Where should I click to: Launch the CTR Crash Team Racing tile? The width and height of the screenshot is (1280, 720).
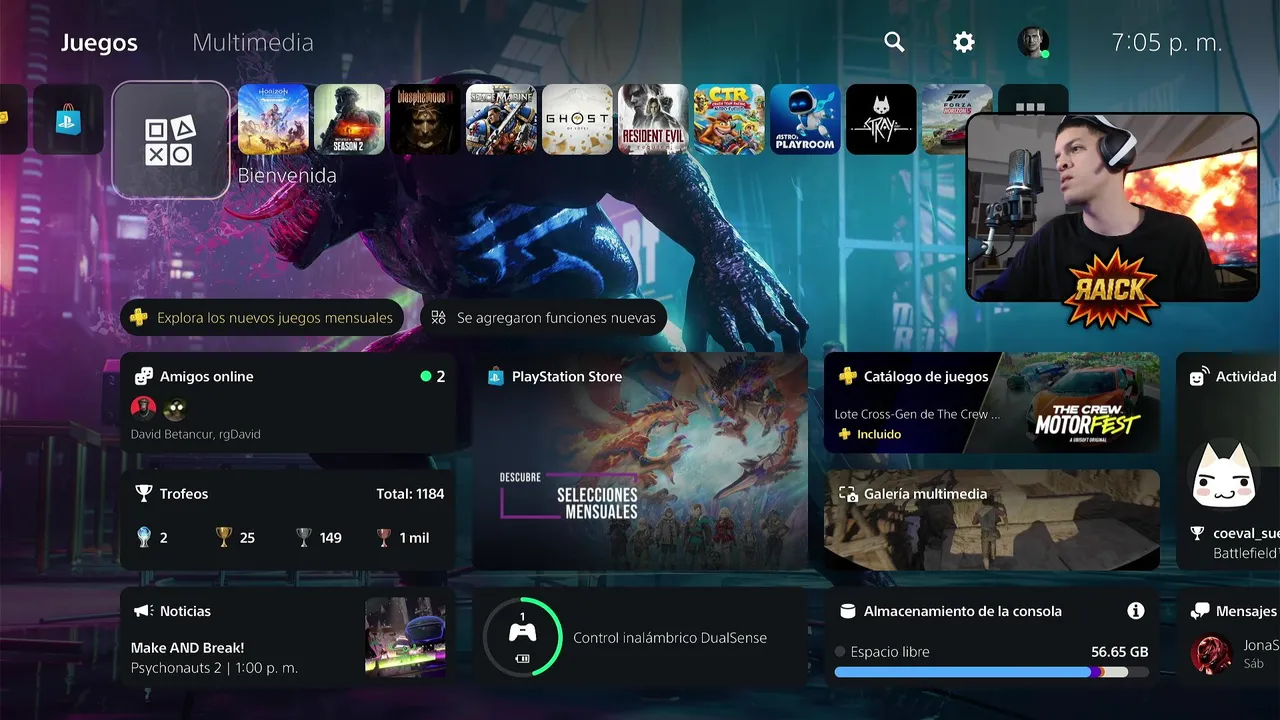[729, 119]
